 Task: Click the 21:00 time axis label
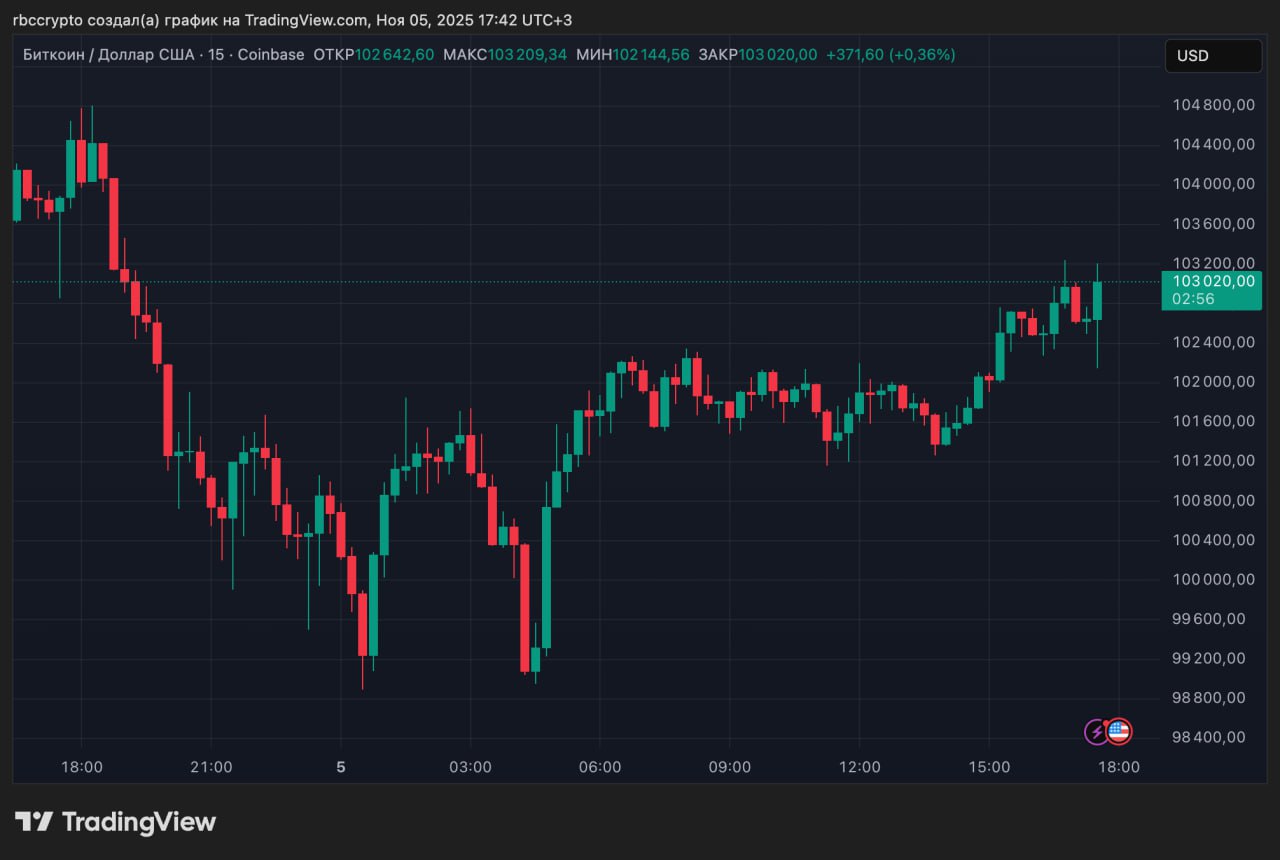click(211, 767)
